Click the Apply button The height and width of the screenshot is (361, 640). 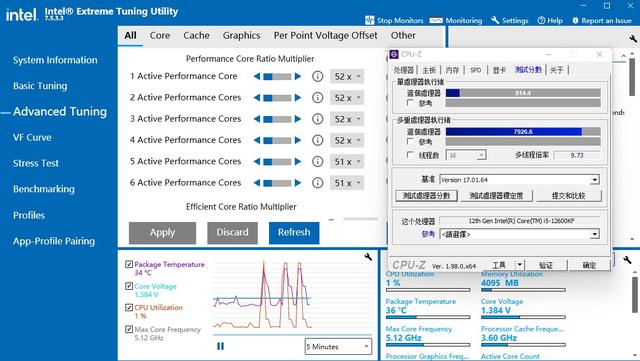162,232
